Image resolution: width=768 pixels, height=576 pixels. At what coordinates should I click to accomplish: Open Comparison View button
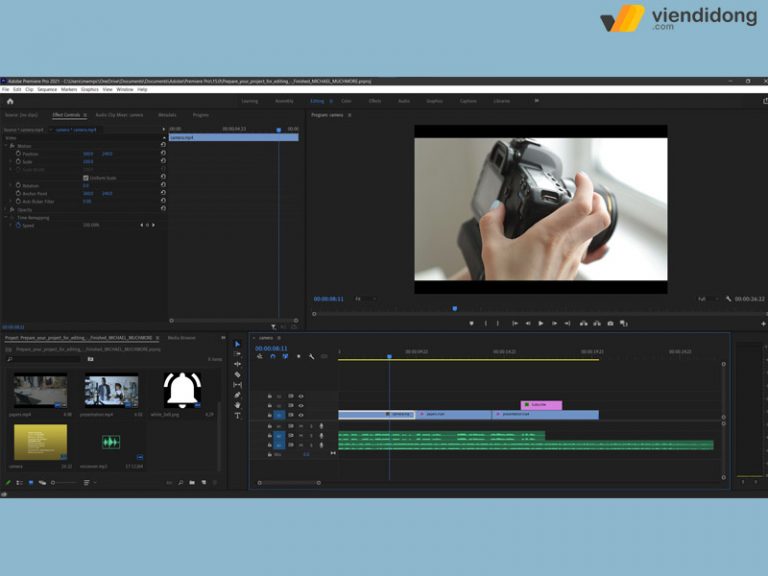624,323
